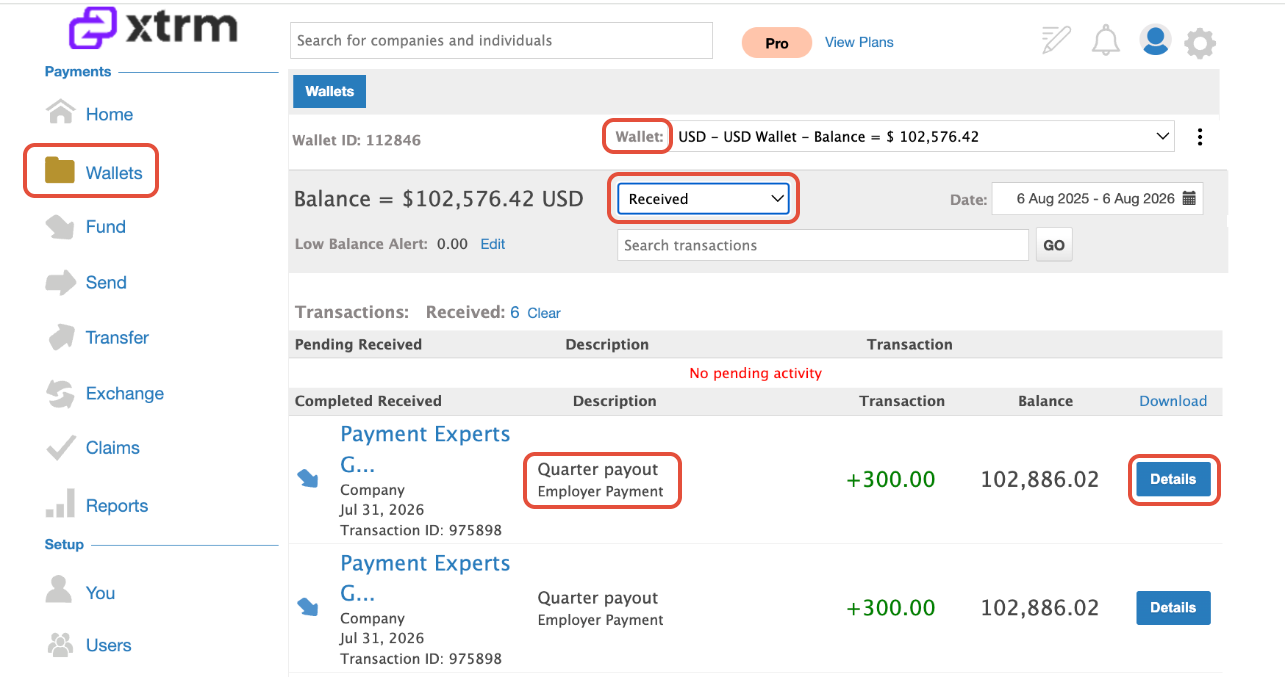Click second row 102,886.02 balance
This screenshot has width=1285, height=677.
[1039, 607]
